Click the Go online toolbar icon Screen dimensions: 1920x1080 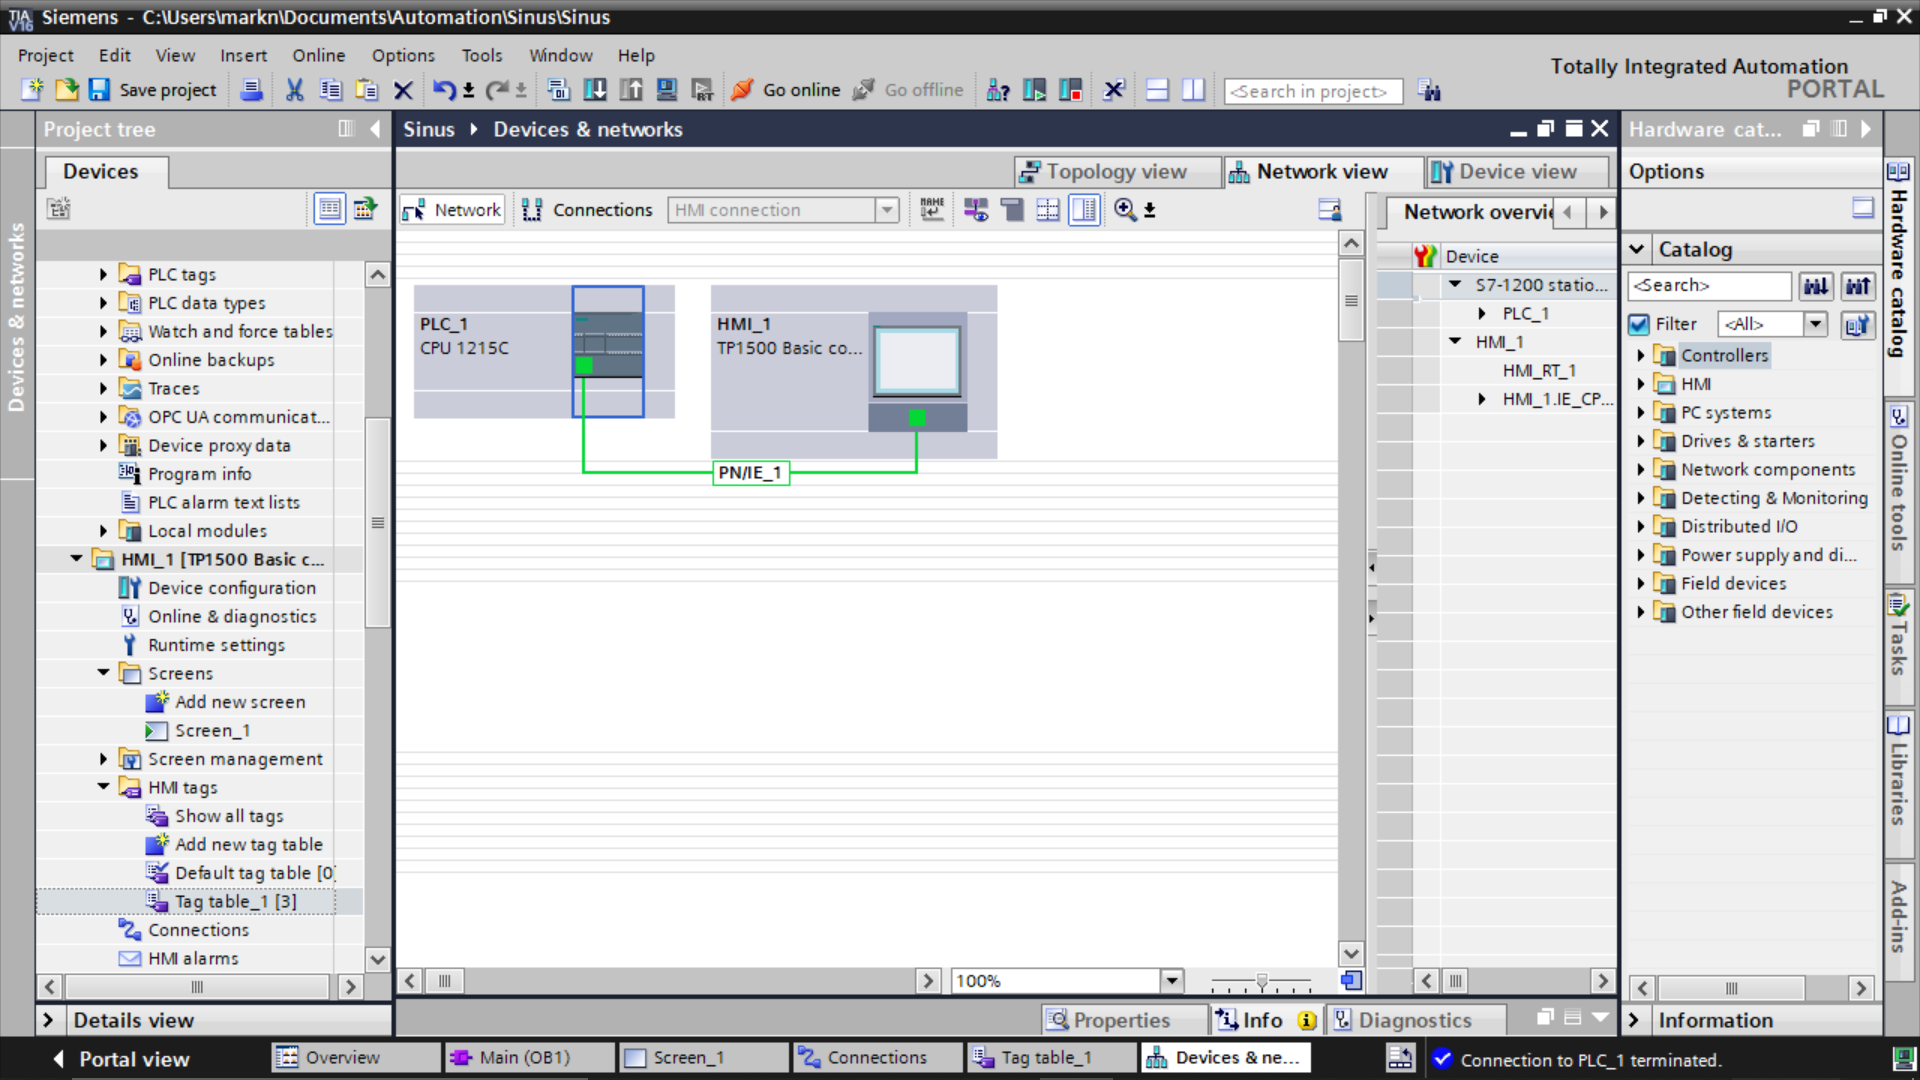(741, 90)
